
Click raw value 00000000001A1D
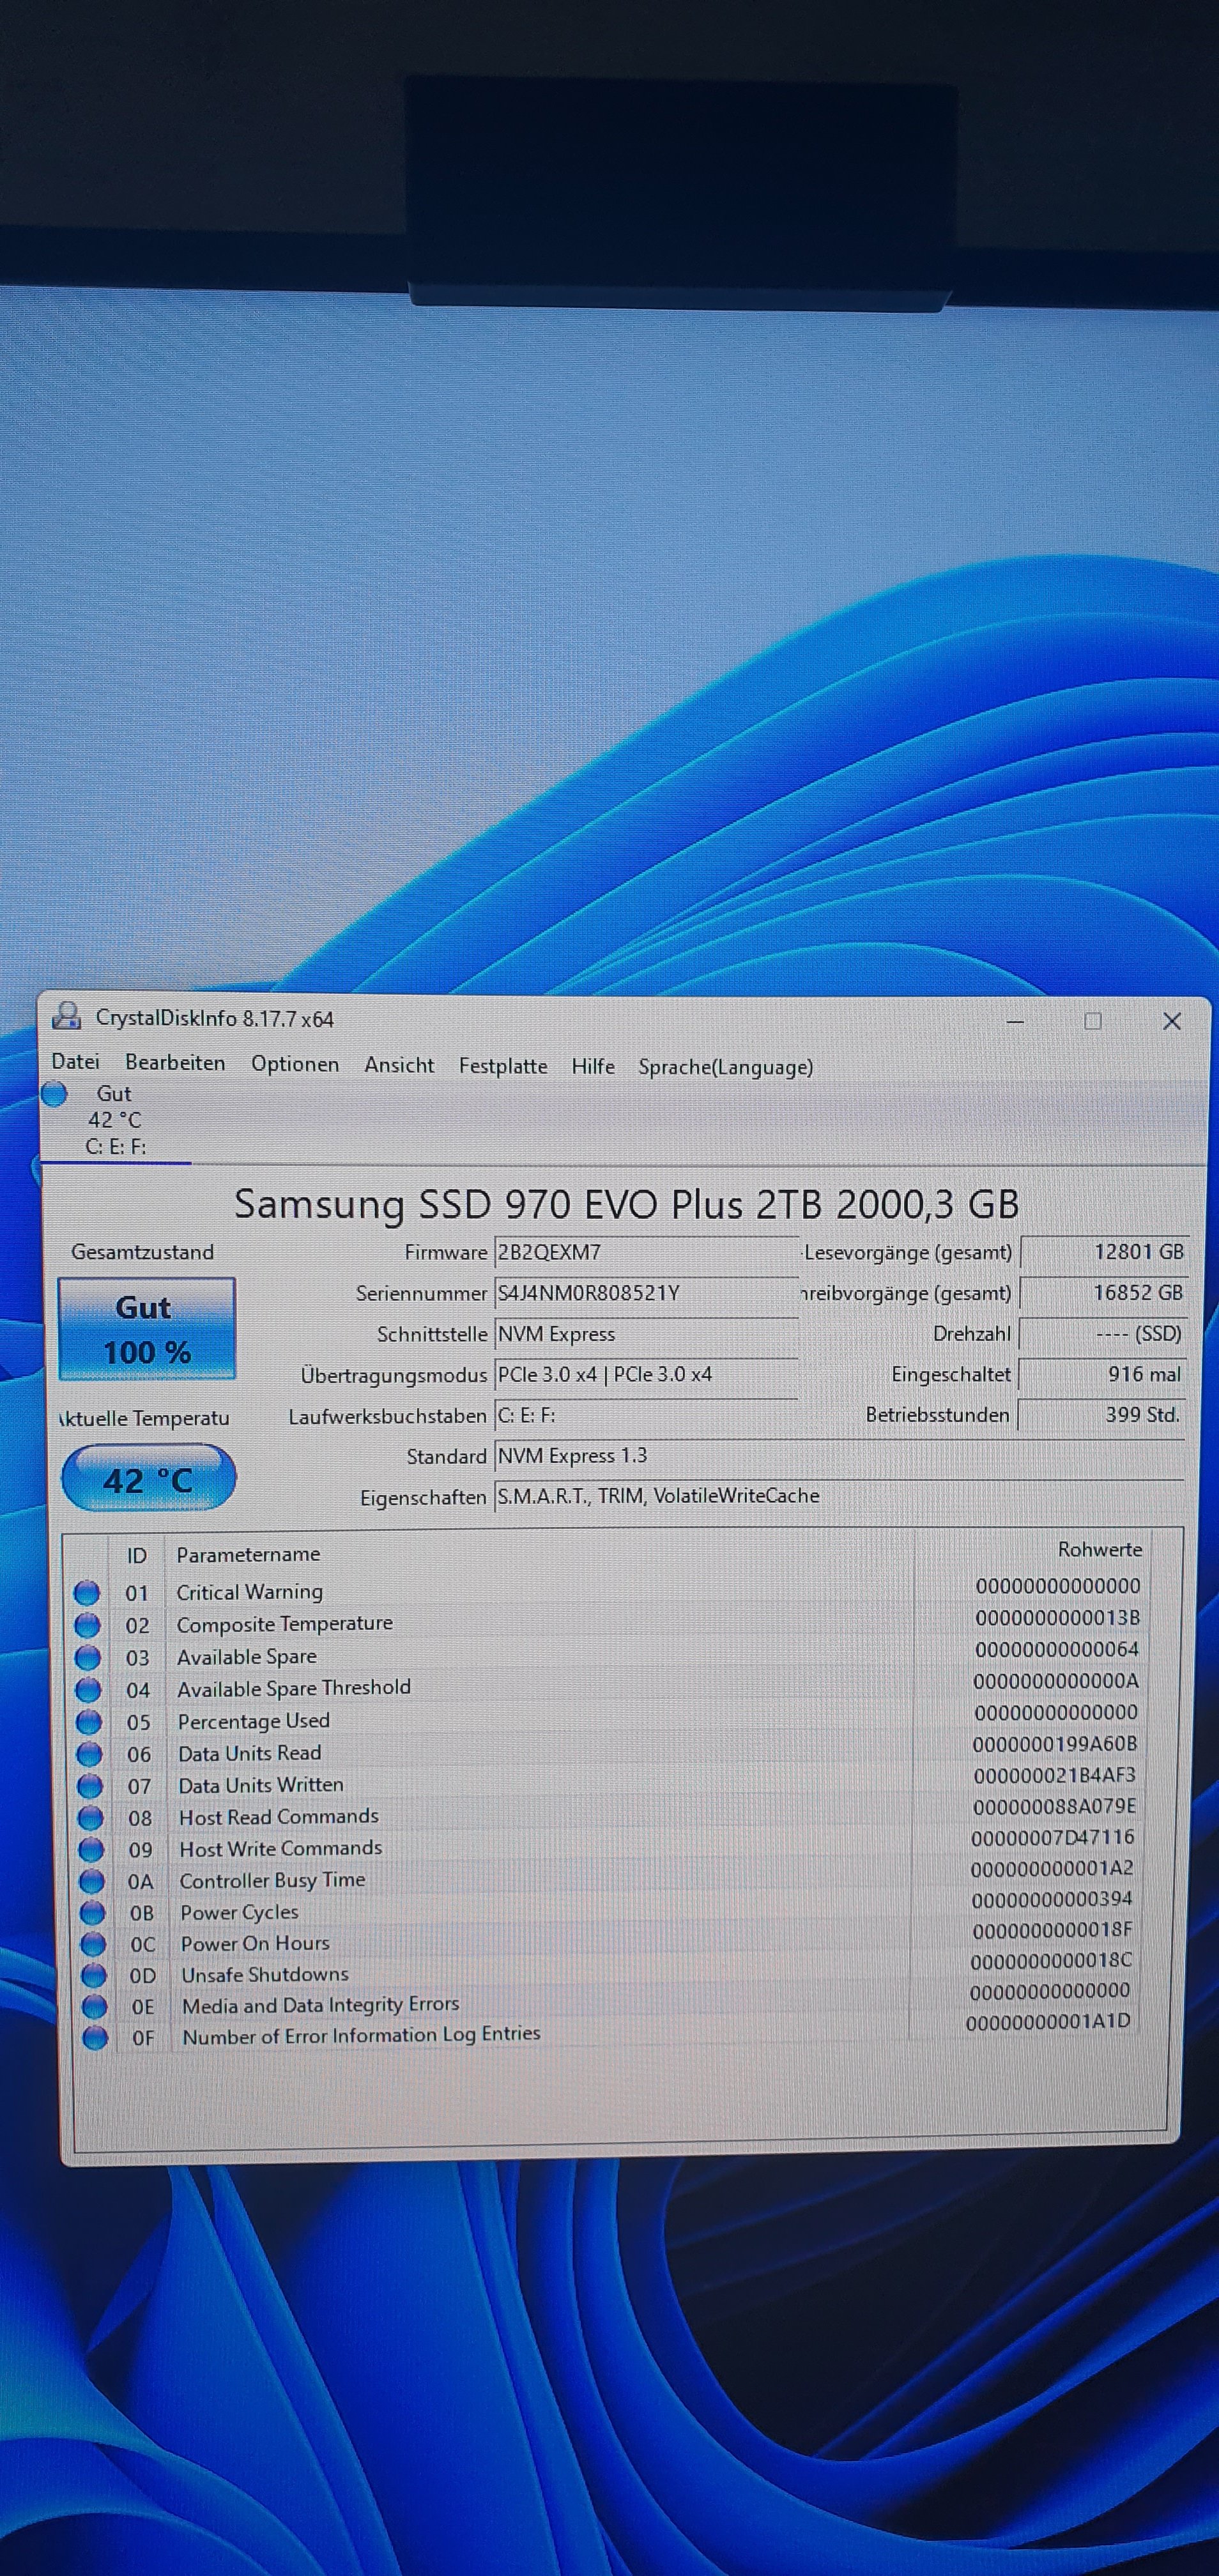point(1048,2021)
